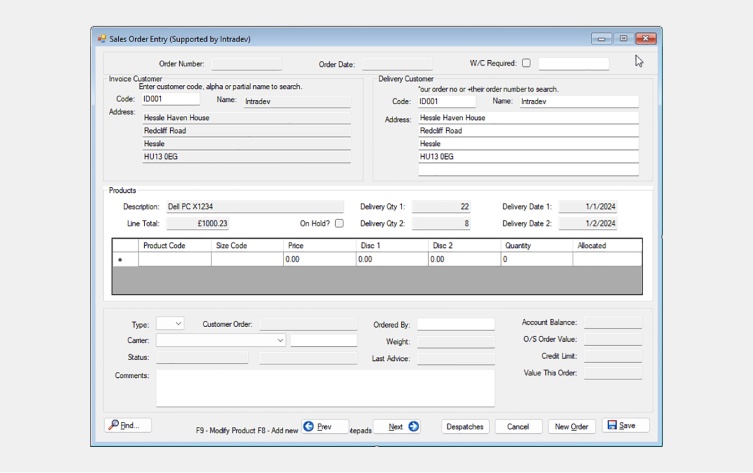Image resolution: width=753 pixels, height=473 pixels.
Task: Enable the W/C Required checkbox
Action: (x=526, y=63)
